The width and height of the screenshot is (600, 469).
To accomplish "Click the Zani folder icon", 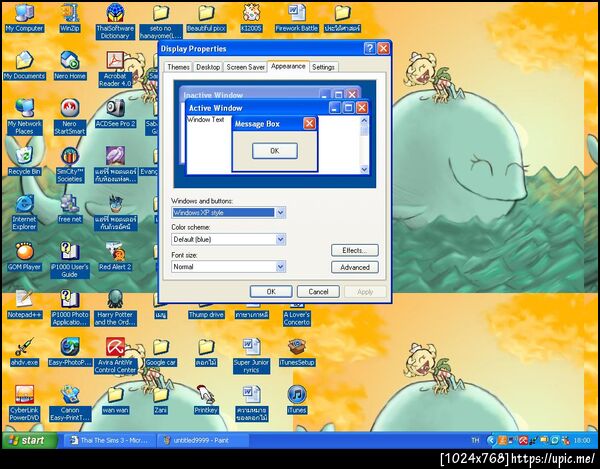I will (161, 401).
